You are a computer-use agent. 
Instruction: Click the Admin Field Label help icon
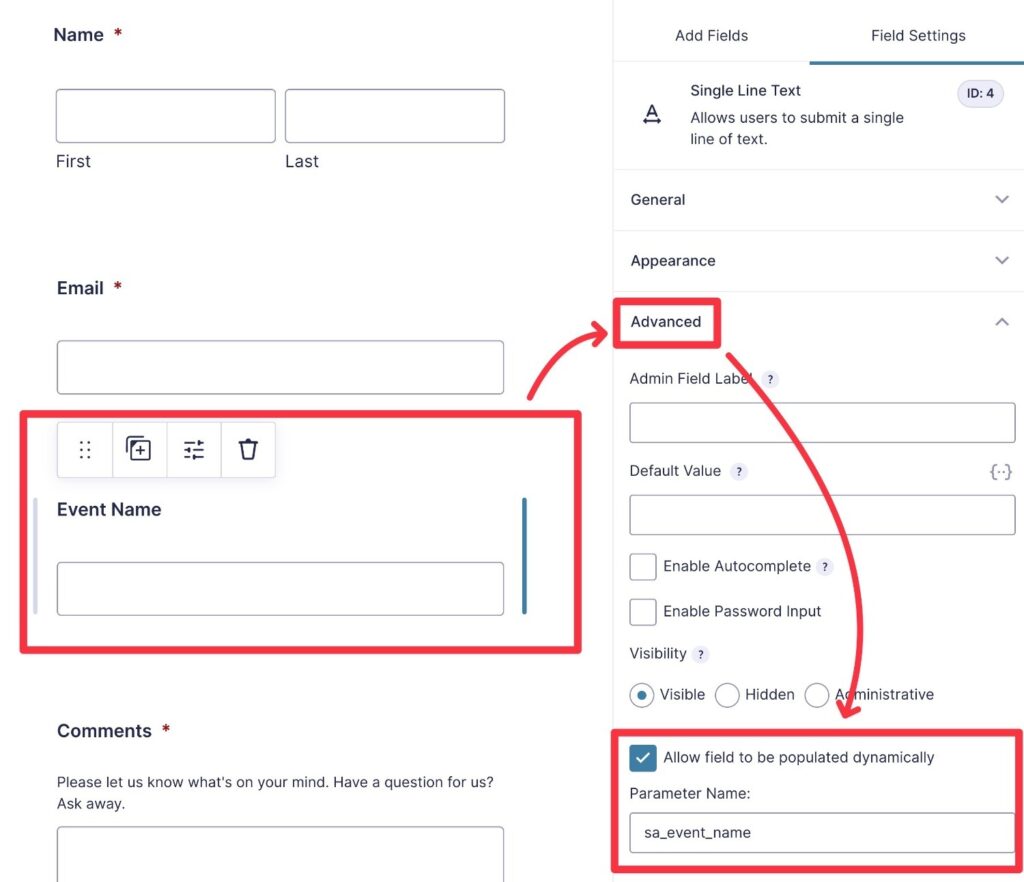[x=768, y=379]
